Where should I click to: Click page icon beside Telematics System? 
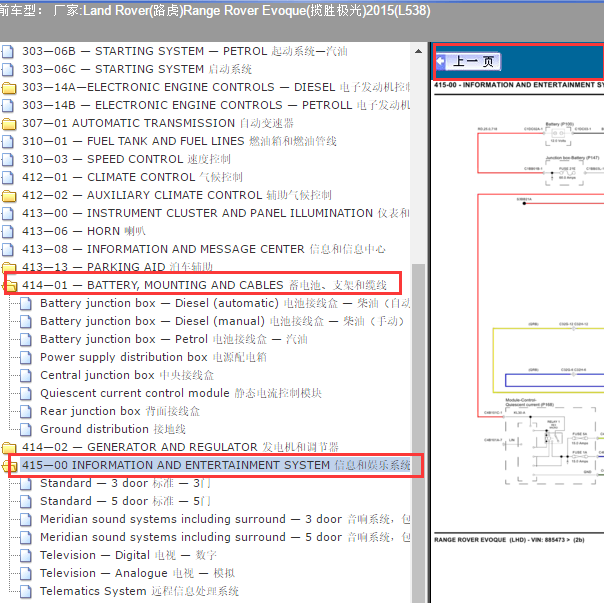coord(26,592)
